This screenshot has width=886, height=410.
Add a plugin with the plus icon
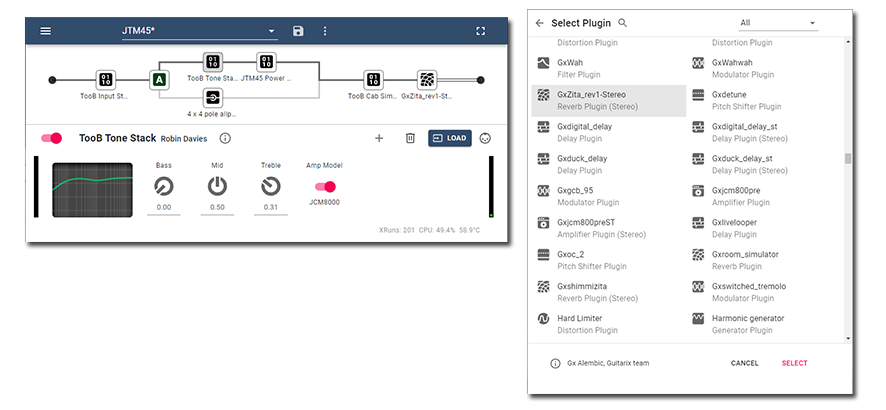(x=379, y=138)
